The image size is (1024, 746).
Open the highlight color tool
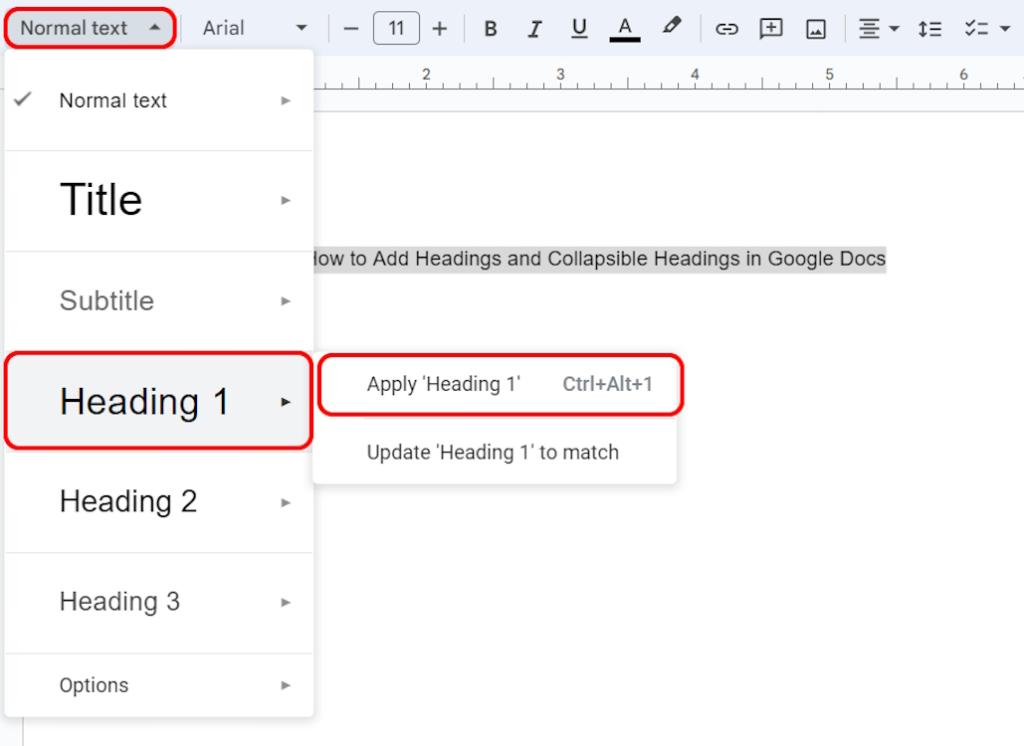pyautogui.click(x=672, y=28)
